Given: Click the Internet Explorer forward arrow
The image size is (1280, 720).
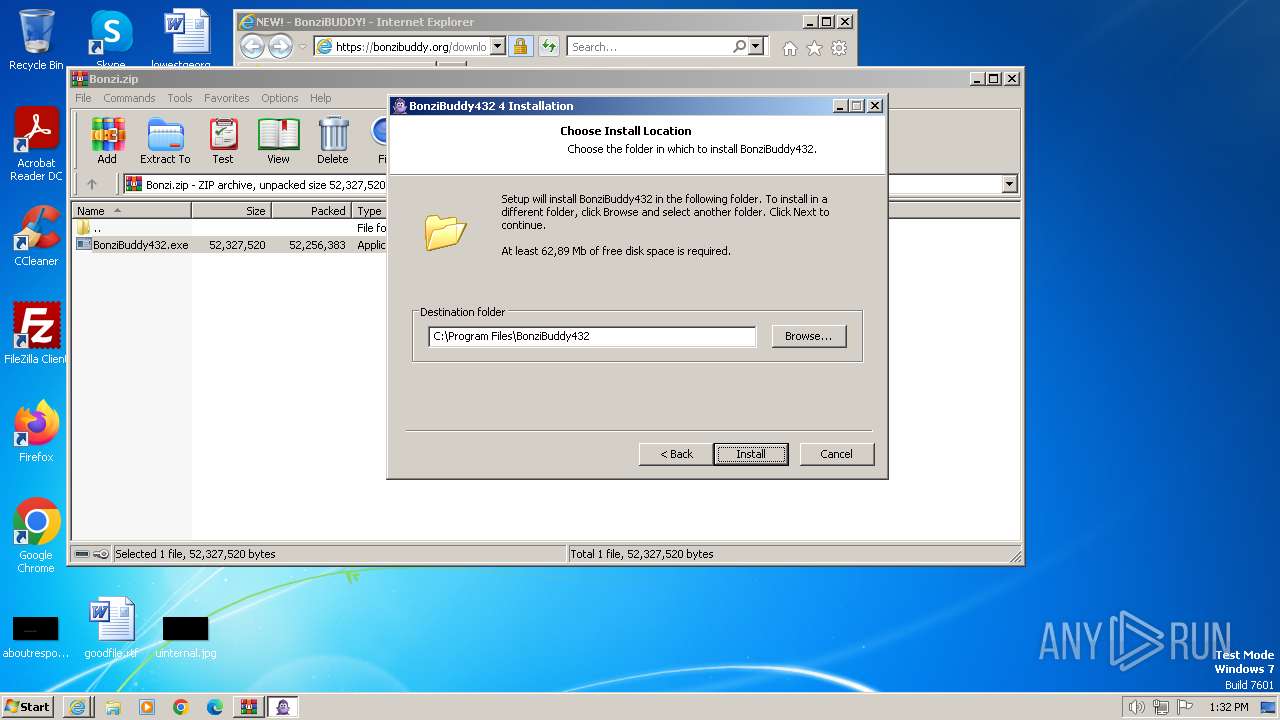Looking at the screenshot, I should coord(280,46).
